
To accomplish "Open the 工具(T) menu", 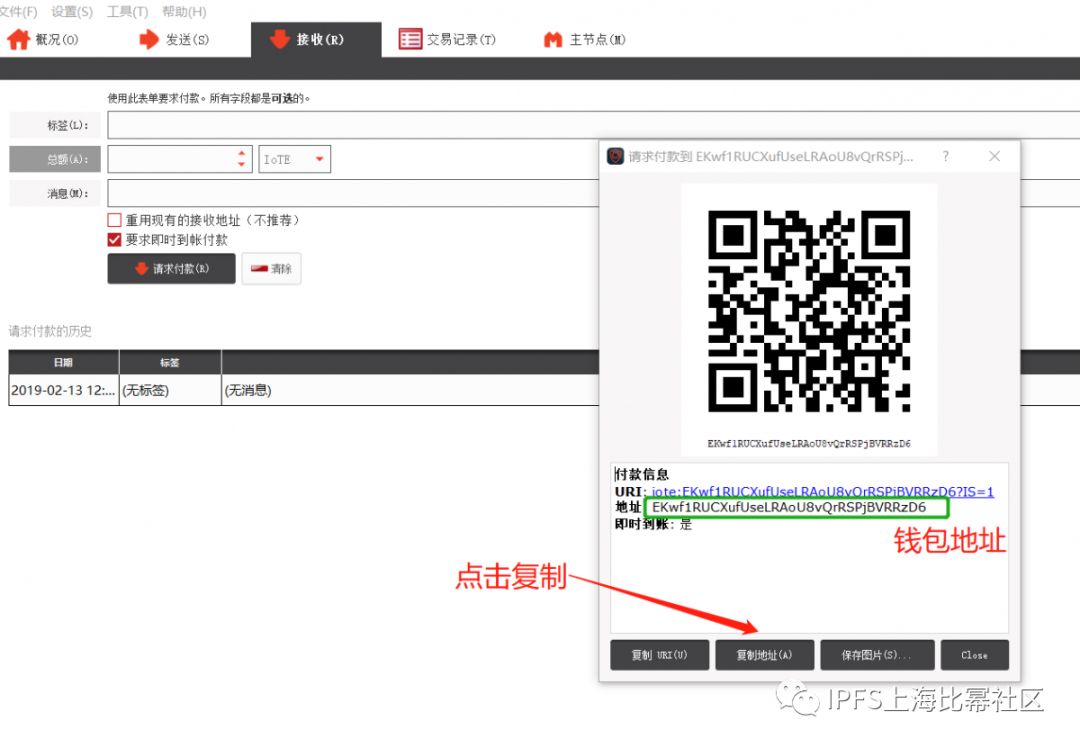I will tap(127, 12).
